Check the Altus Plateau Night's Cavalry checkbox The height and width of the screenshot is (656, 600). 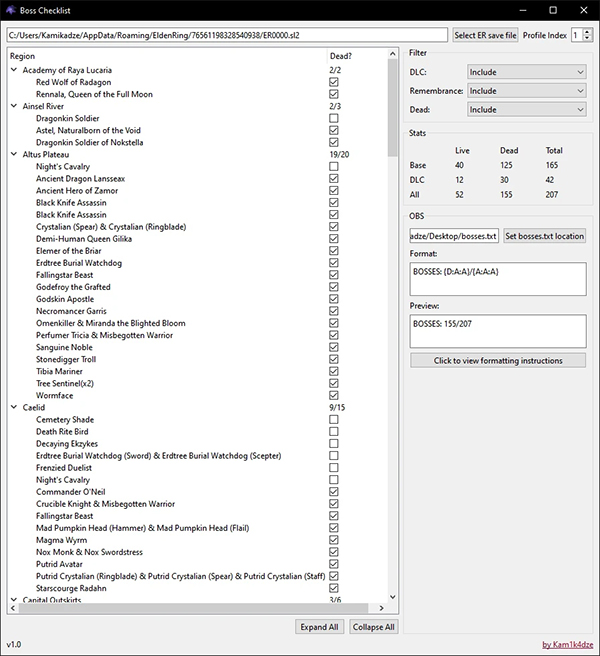click(333, 167)
